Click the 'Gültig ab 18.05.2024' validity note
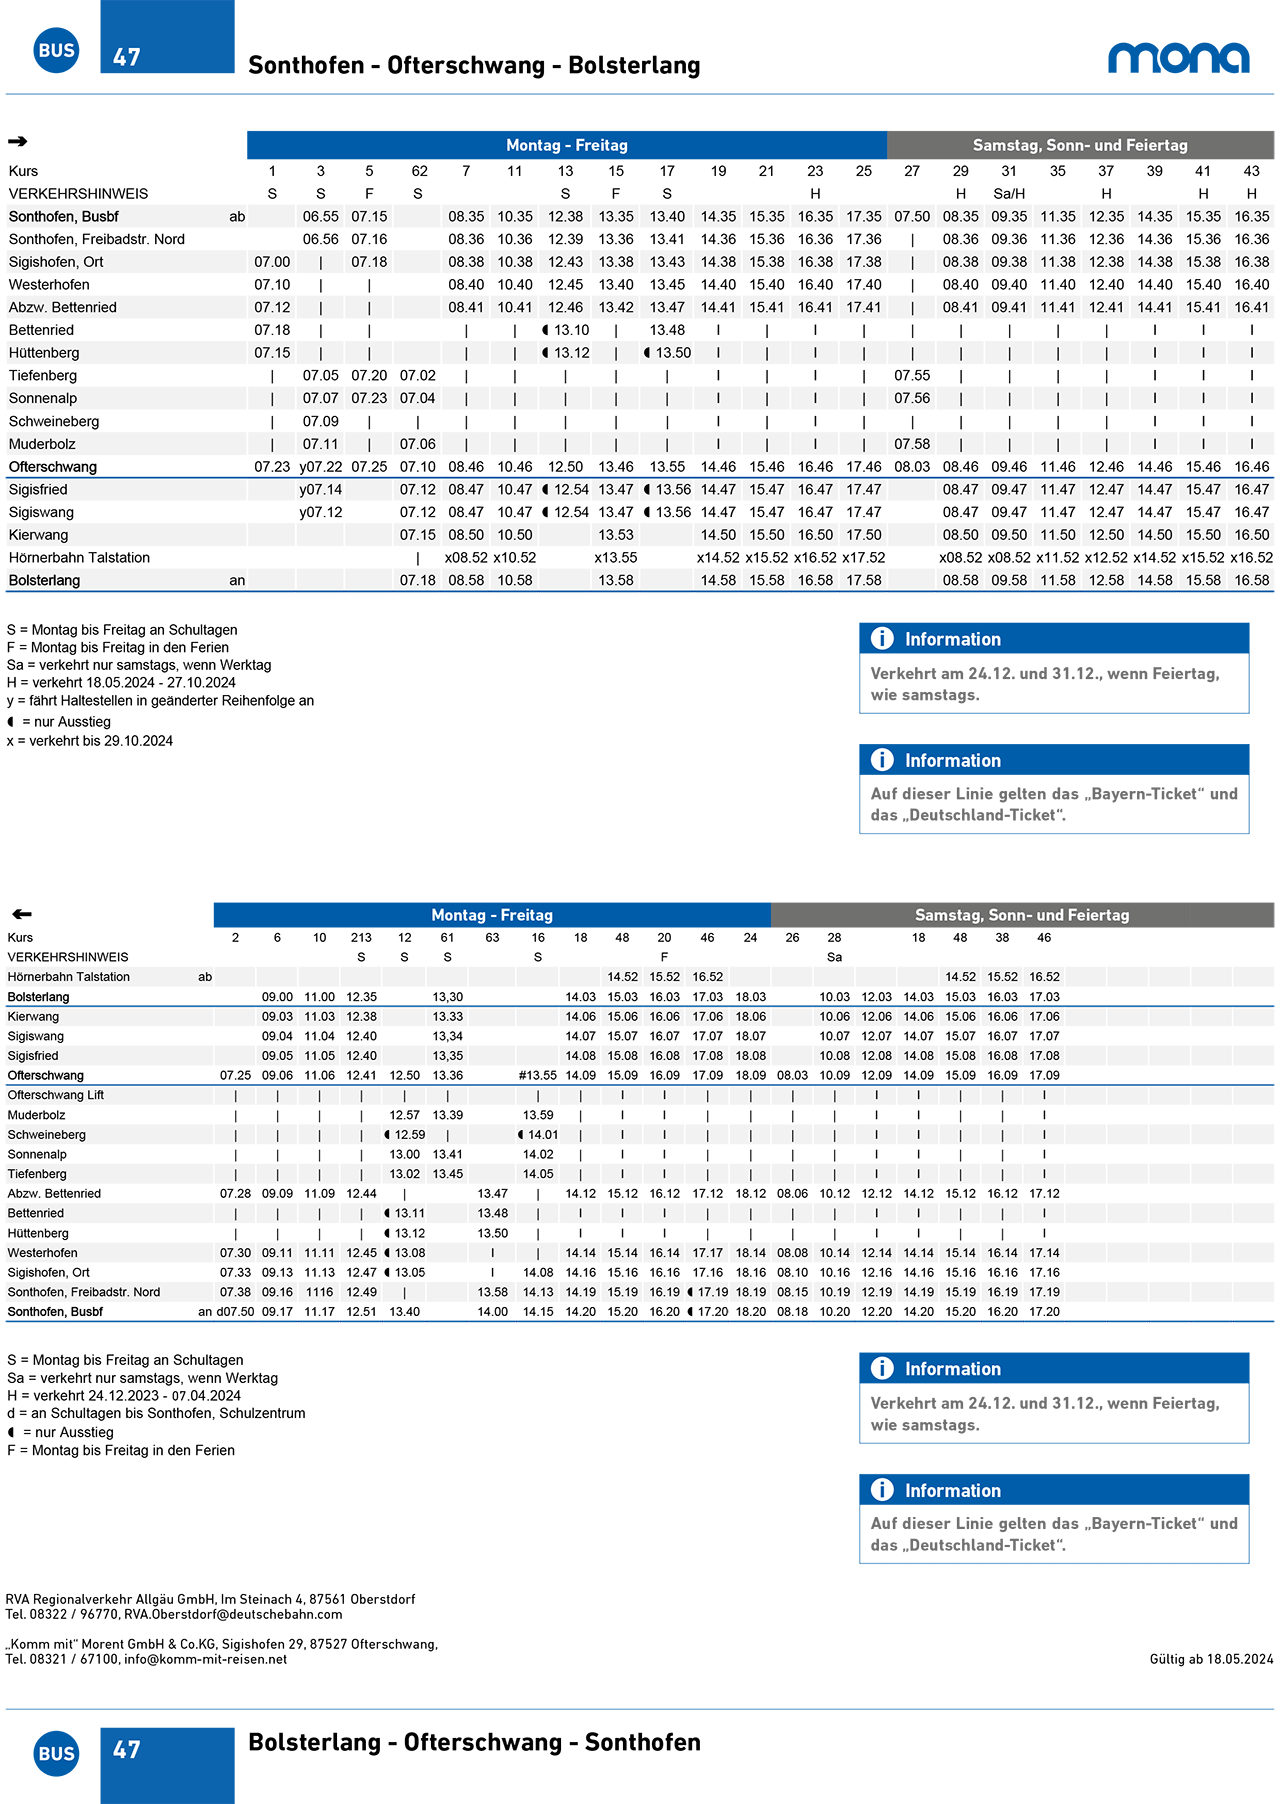This screenshot has width=1280, height=1804. click(1212, 1659)
